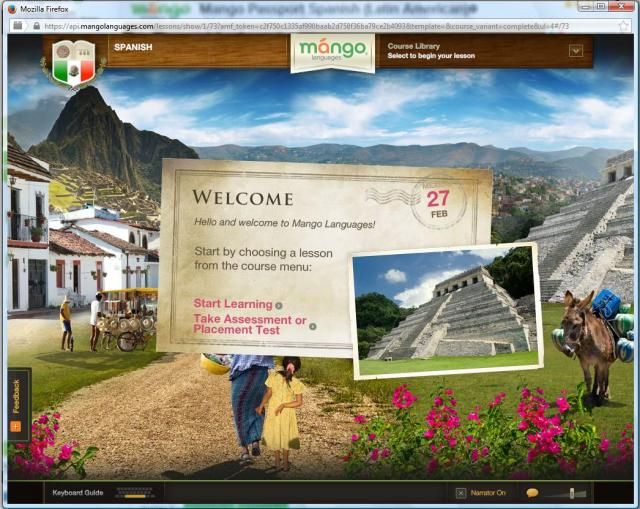Minimize the Firefox window

click(x=586, y=6)
